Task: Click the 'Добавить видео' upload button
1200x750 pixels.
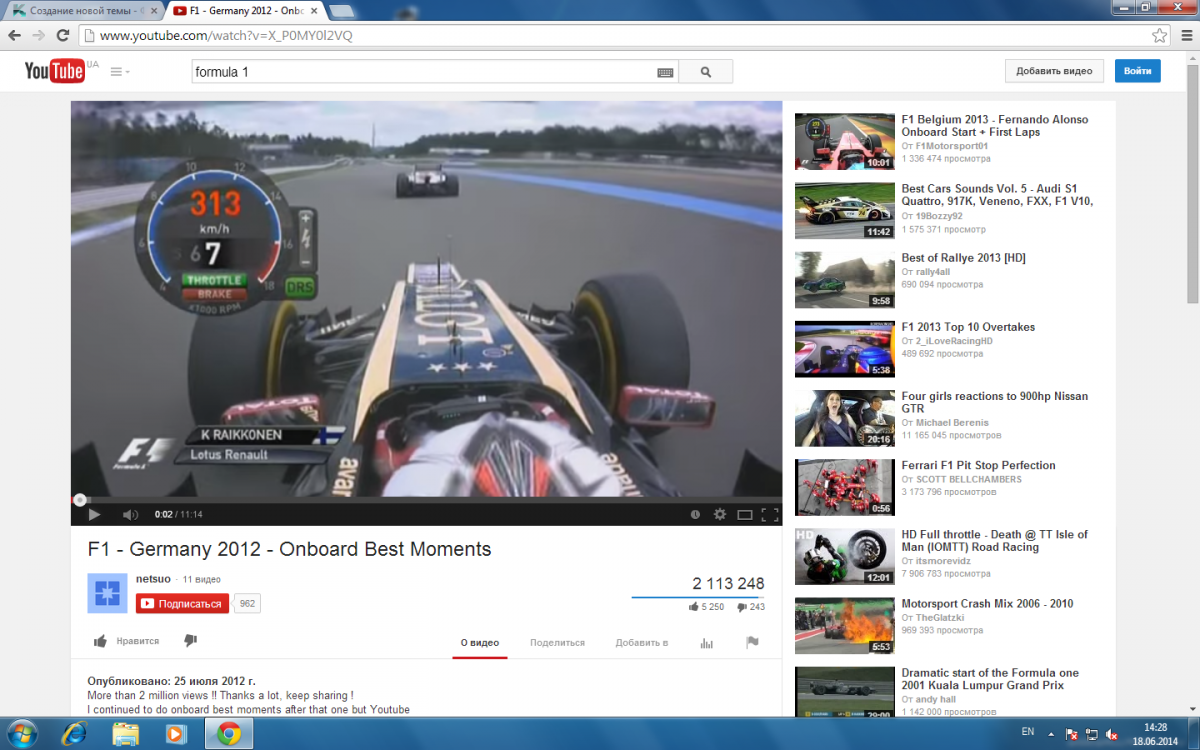Action: 1054,71
